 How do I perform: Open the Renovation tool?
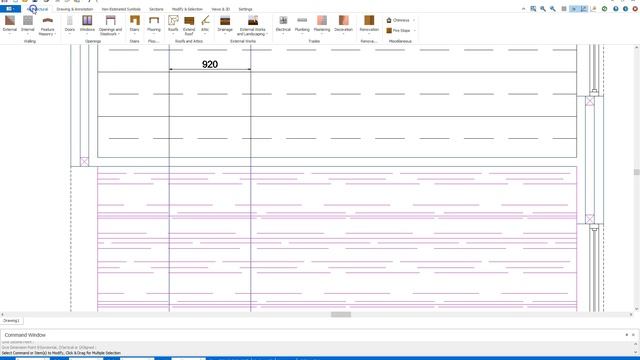click(x=369, y=24)
